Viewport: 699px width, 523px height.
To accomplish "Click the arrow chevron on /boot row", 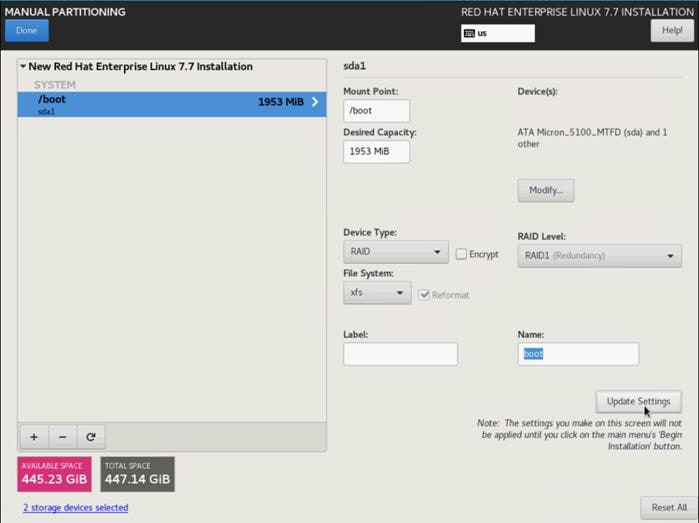I will (315, 102).
